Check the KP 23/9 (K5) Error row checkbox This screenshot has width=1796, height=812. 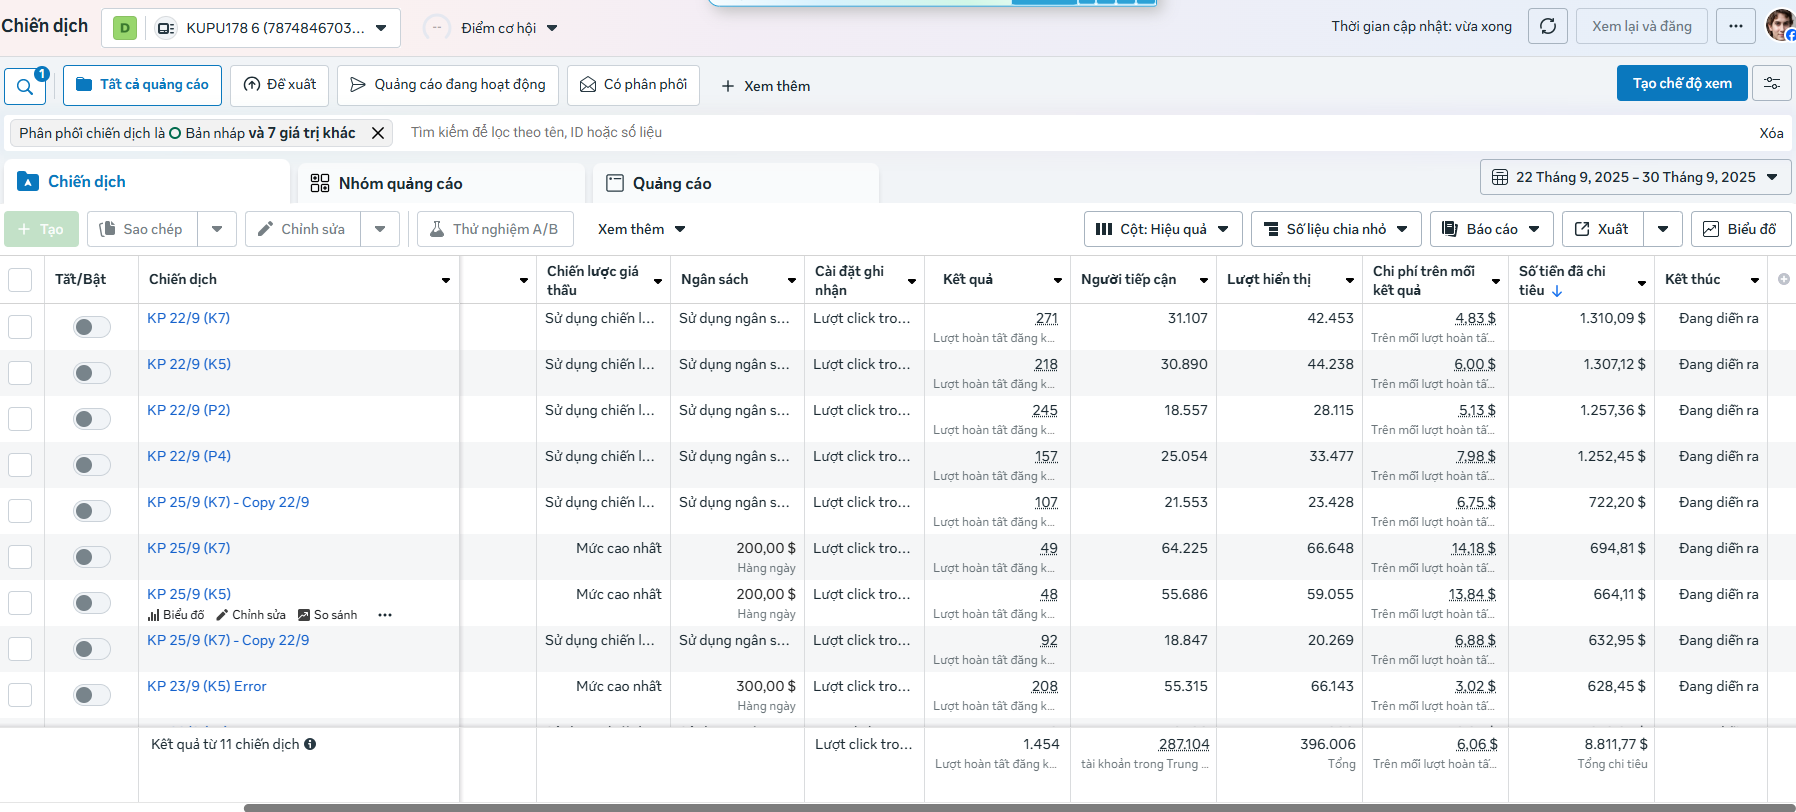(x=20, y=695)
